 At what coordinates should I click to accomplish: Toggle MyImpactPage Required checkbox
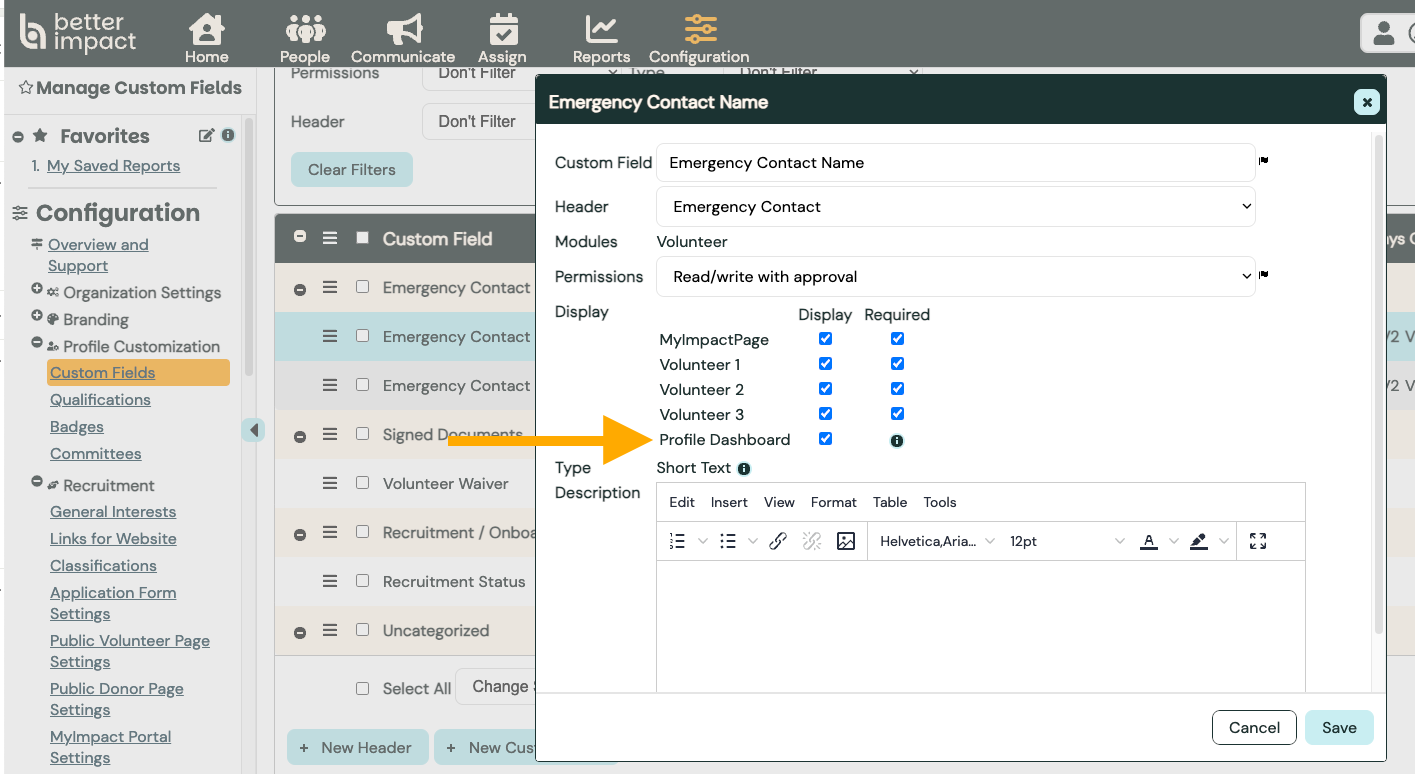897,339
